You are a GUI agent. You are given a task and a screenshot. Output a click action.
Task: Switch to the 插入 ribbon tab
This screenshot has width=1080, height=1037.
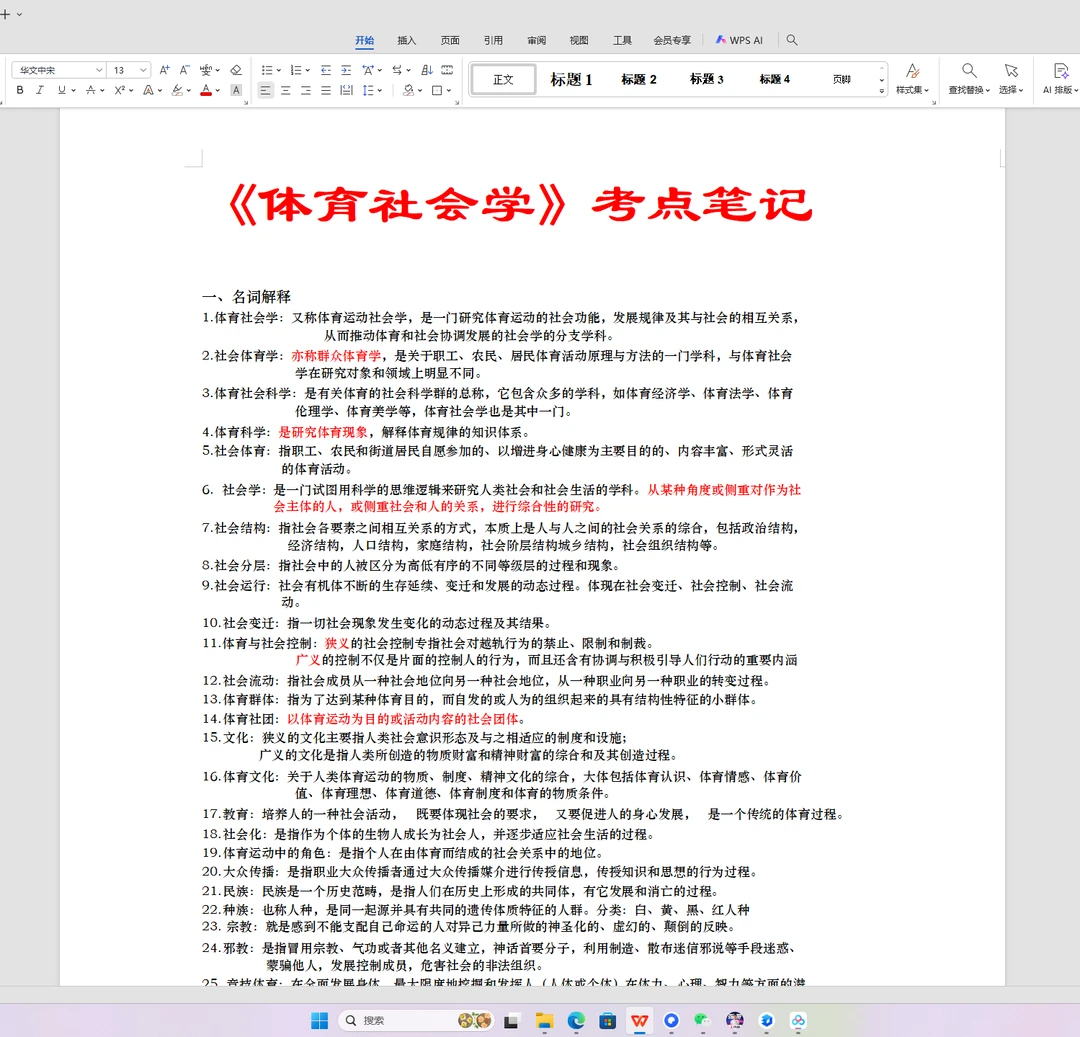pos(406,41)
